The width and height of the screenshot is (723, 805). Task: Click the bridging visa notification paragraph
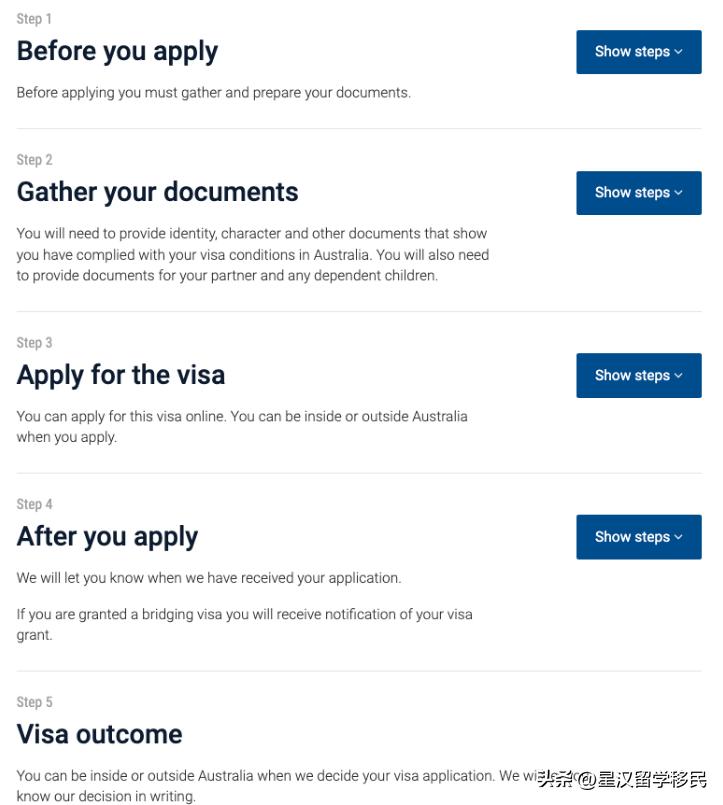(244, 624)
